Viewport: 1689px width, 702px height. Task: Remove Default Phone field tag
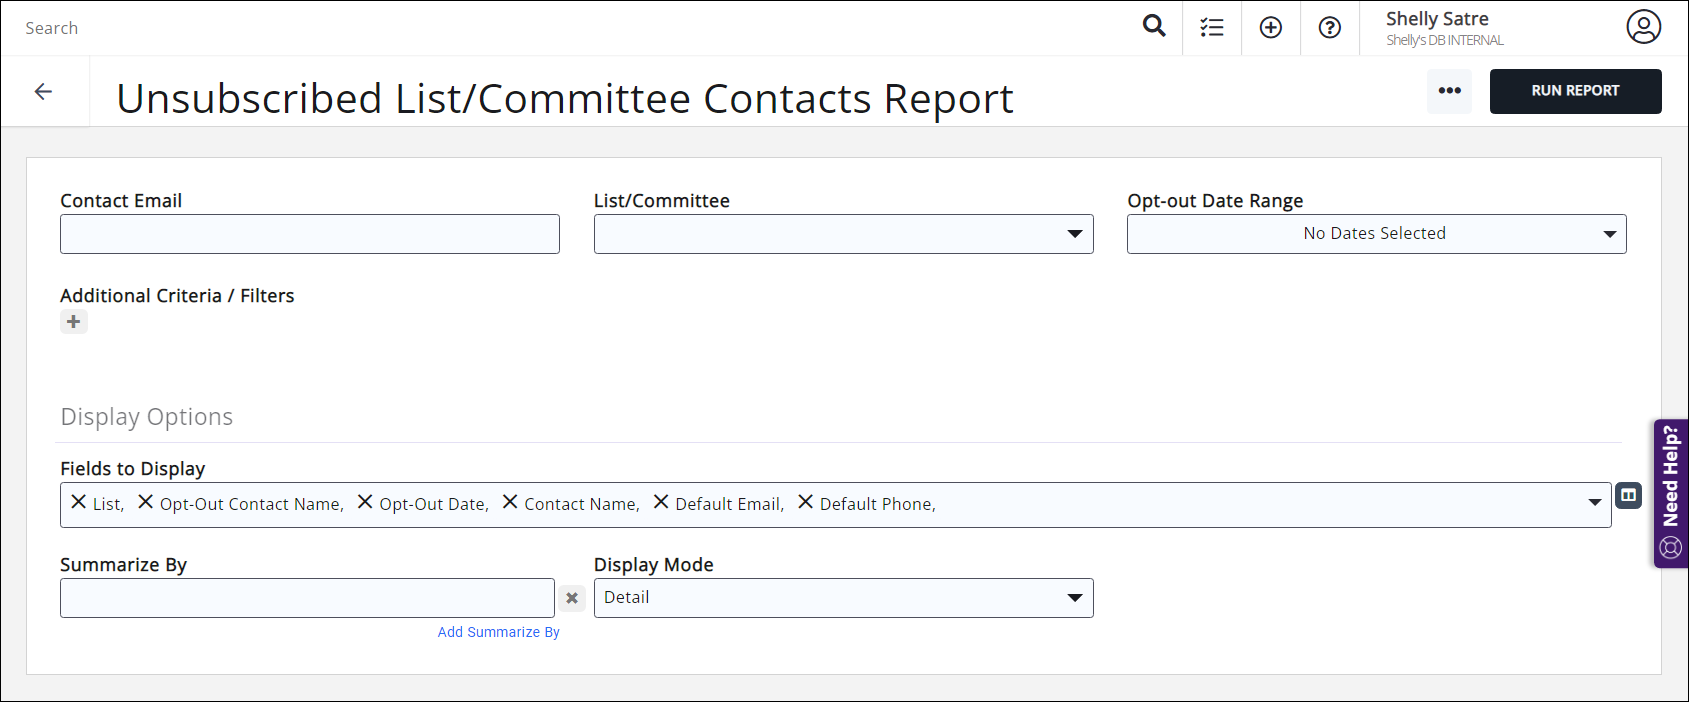805,502
